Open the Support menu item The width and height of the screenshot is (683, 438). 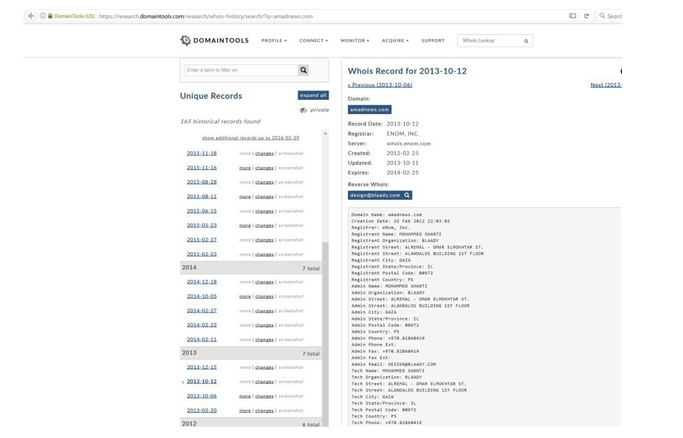pyautogui.click(x=433, y=40)
